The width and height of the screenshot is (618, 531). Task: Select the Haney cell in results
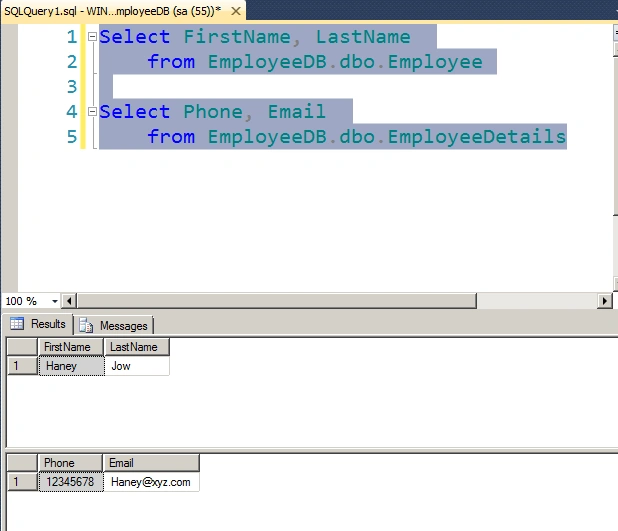click(72, 366)
